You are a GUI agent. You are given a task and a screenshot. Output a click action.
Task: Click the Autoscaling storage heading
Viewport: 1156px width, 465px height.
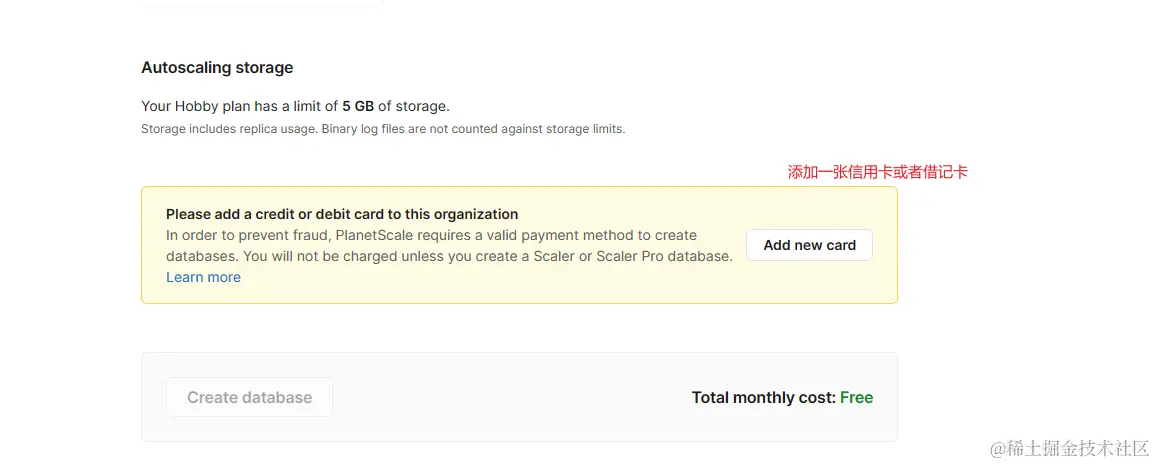[x=217, y=68]
